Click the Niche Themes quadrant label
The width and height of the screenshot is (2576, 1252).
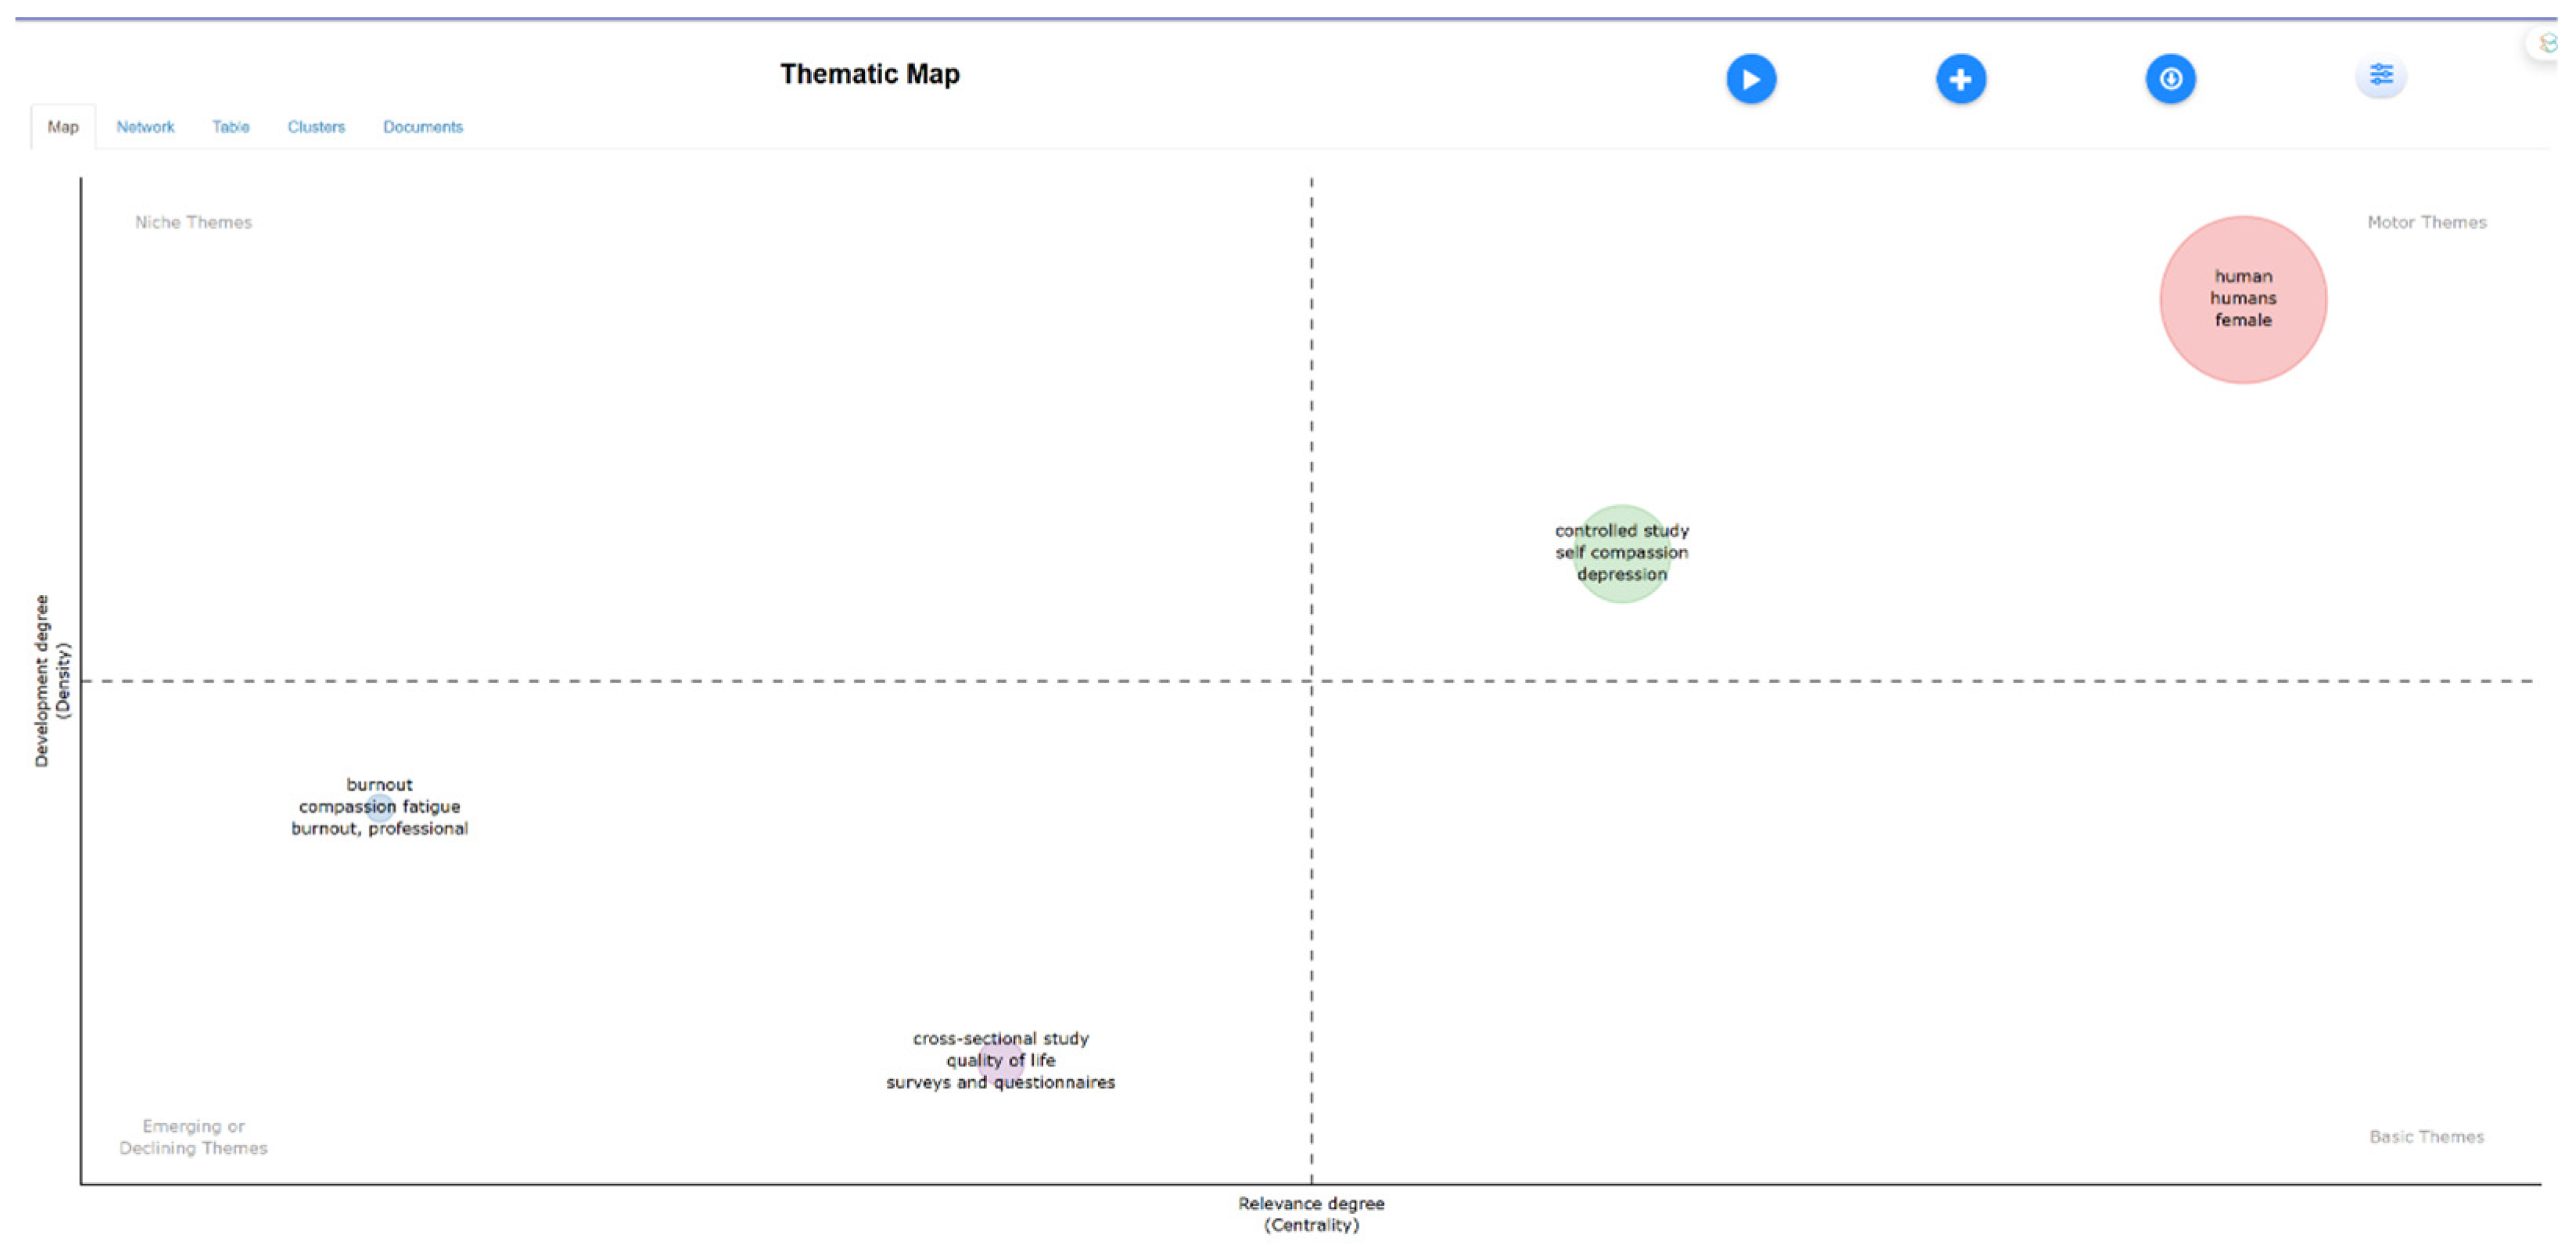pos(193,222)
